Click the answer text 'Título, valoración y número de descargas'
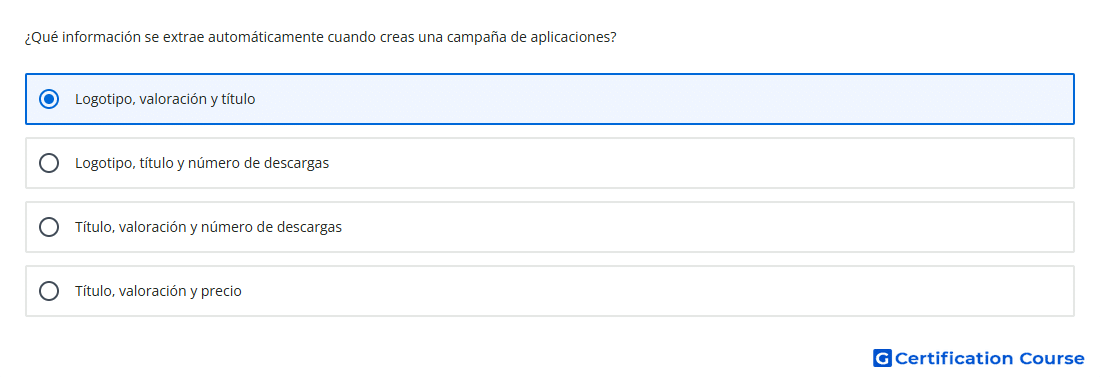This screenshot has width=1100, height=377. (x=208, y=227)
